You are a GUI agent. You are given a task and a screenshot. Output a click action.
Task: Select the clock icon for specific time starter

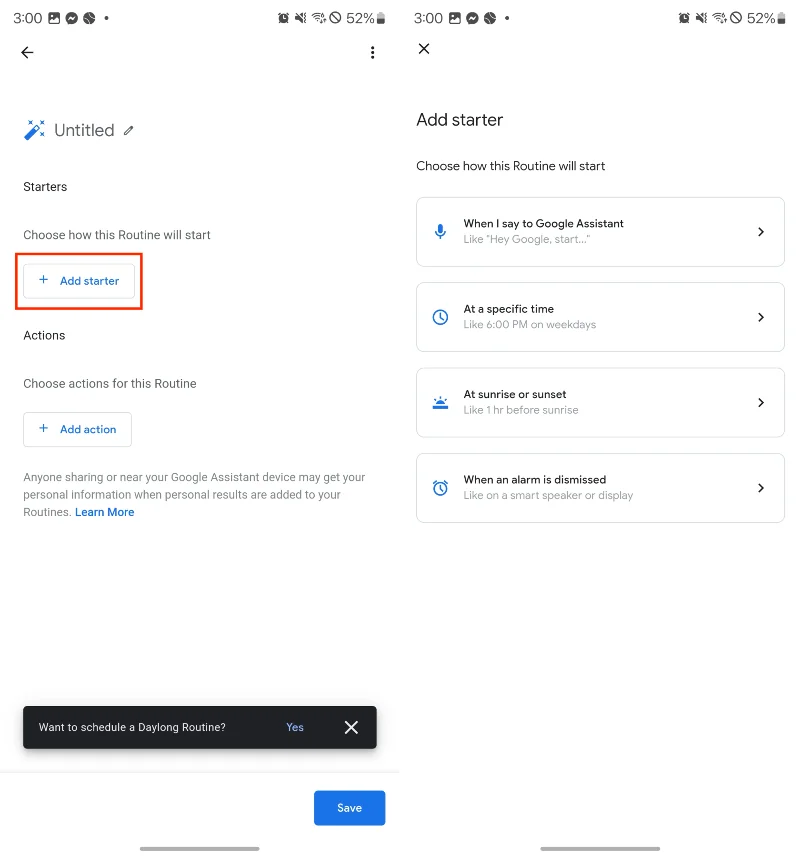[440, 316]
